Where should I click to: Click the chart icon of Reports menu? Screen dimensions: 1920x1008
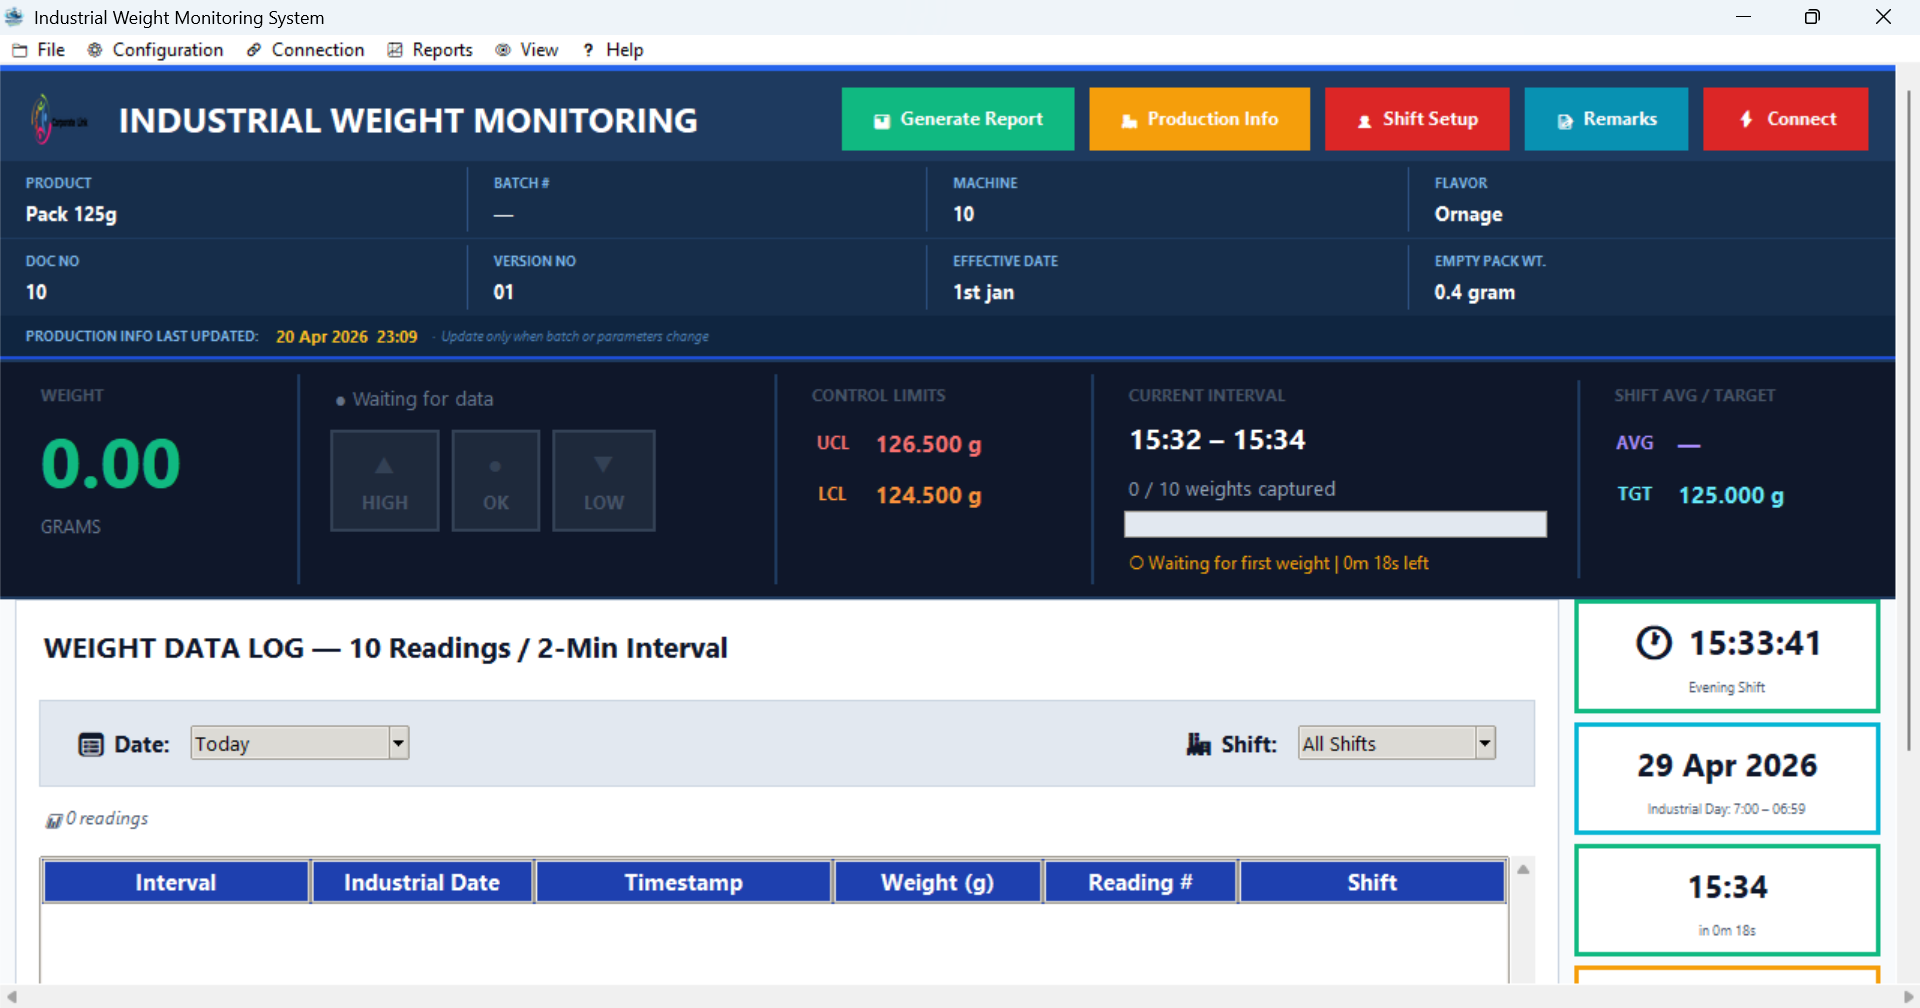pyautogui.click(x=395, y=50)
